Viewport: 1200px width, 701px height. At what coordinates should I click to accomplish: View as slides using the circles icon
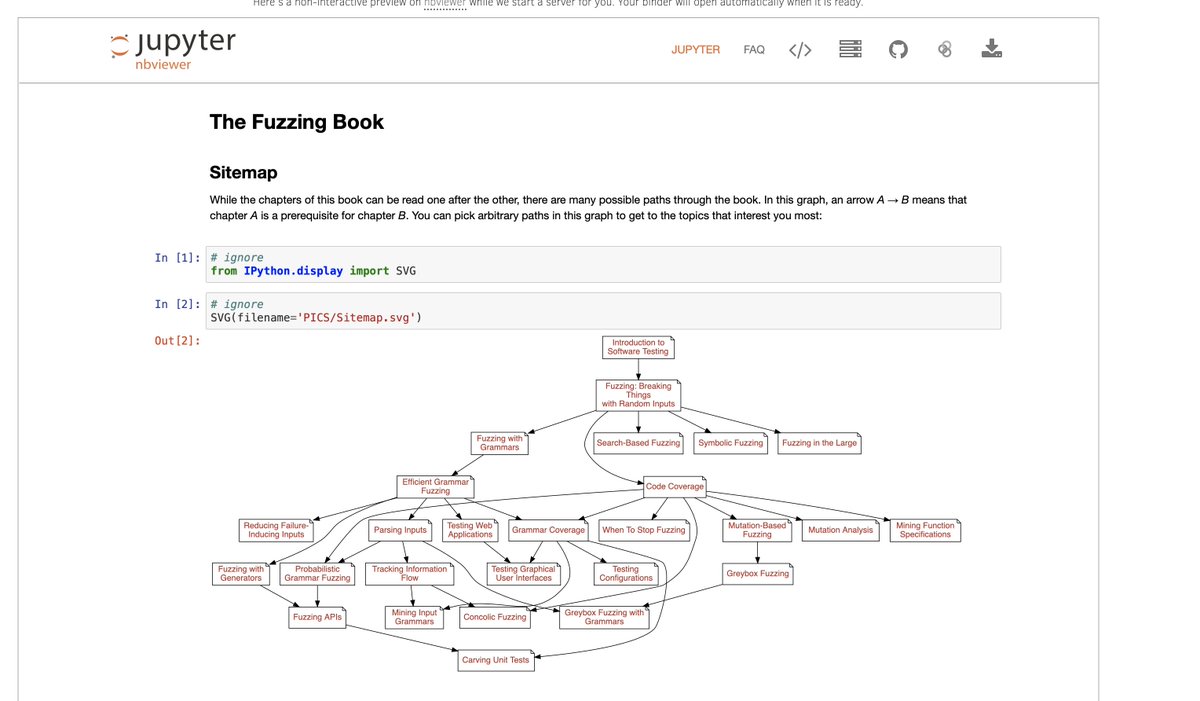[x=944, y=49]
